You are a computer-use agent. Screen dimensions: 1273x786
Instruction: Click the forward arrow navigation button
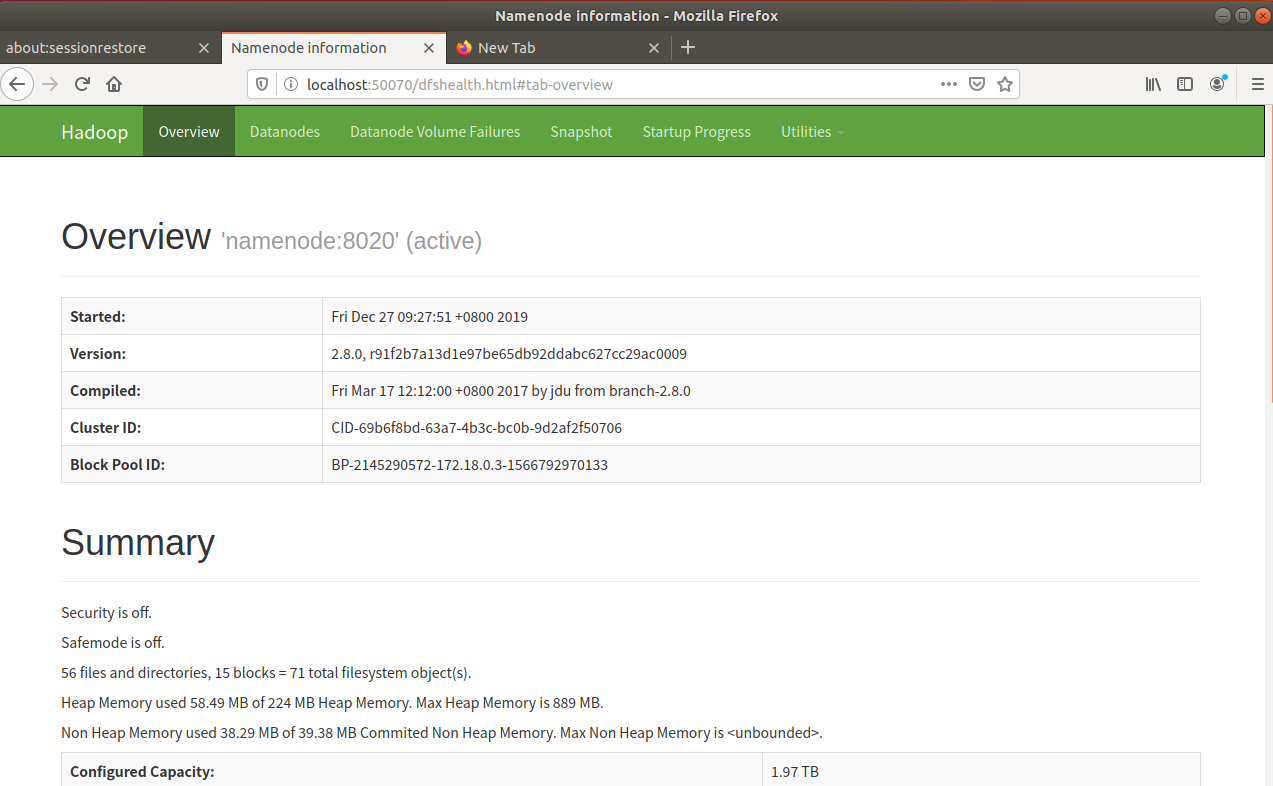(51, 84)
